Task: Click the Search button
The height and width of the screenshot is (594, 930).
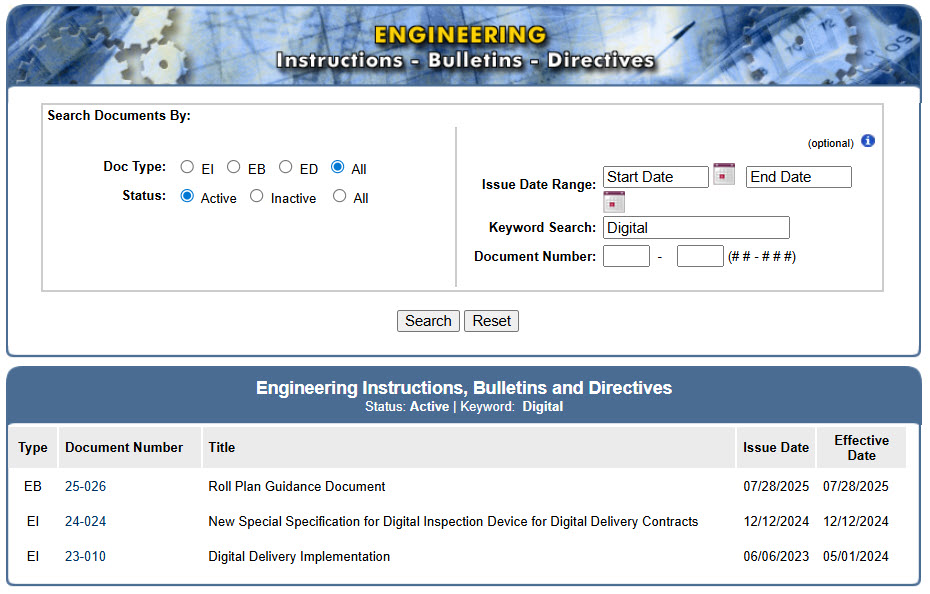Action: tap(428, 321)
